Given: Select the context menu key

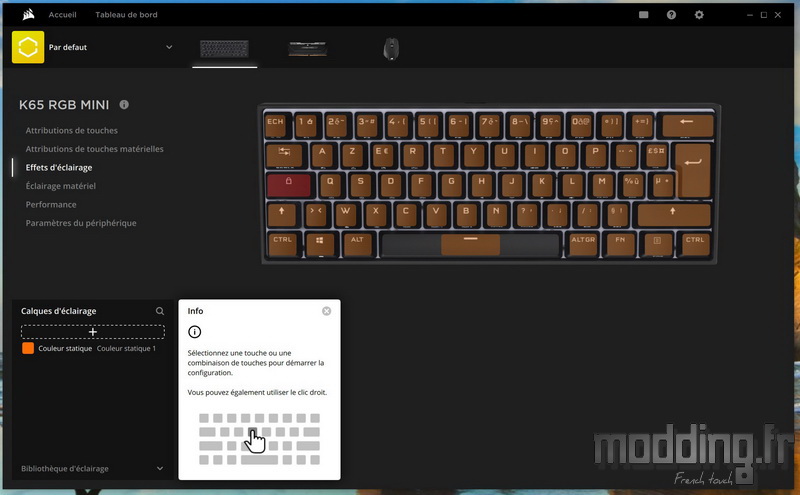Looking at the screenshot, I should pyautogui.click(x=657, y=244).
